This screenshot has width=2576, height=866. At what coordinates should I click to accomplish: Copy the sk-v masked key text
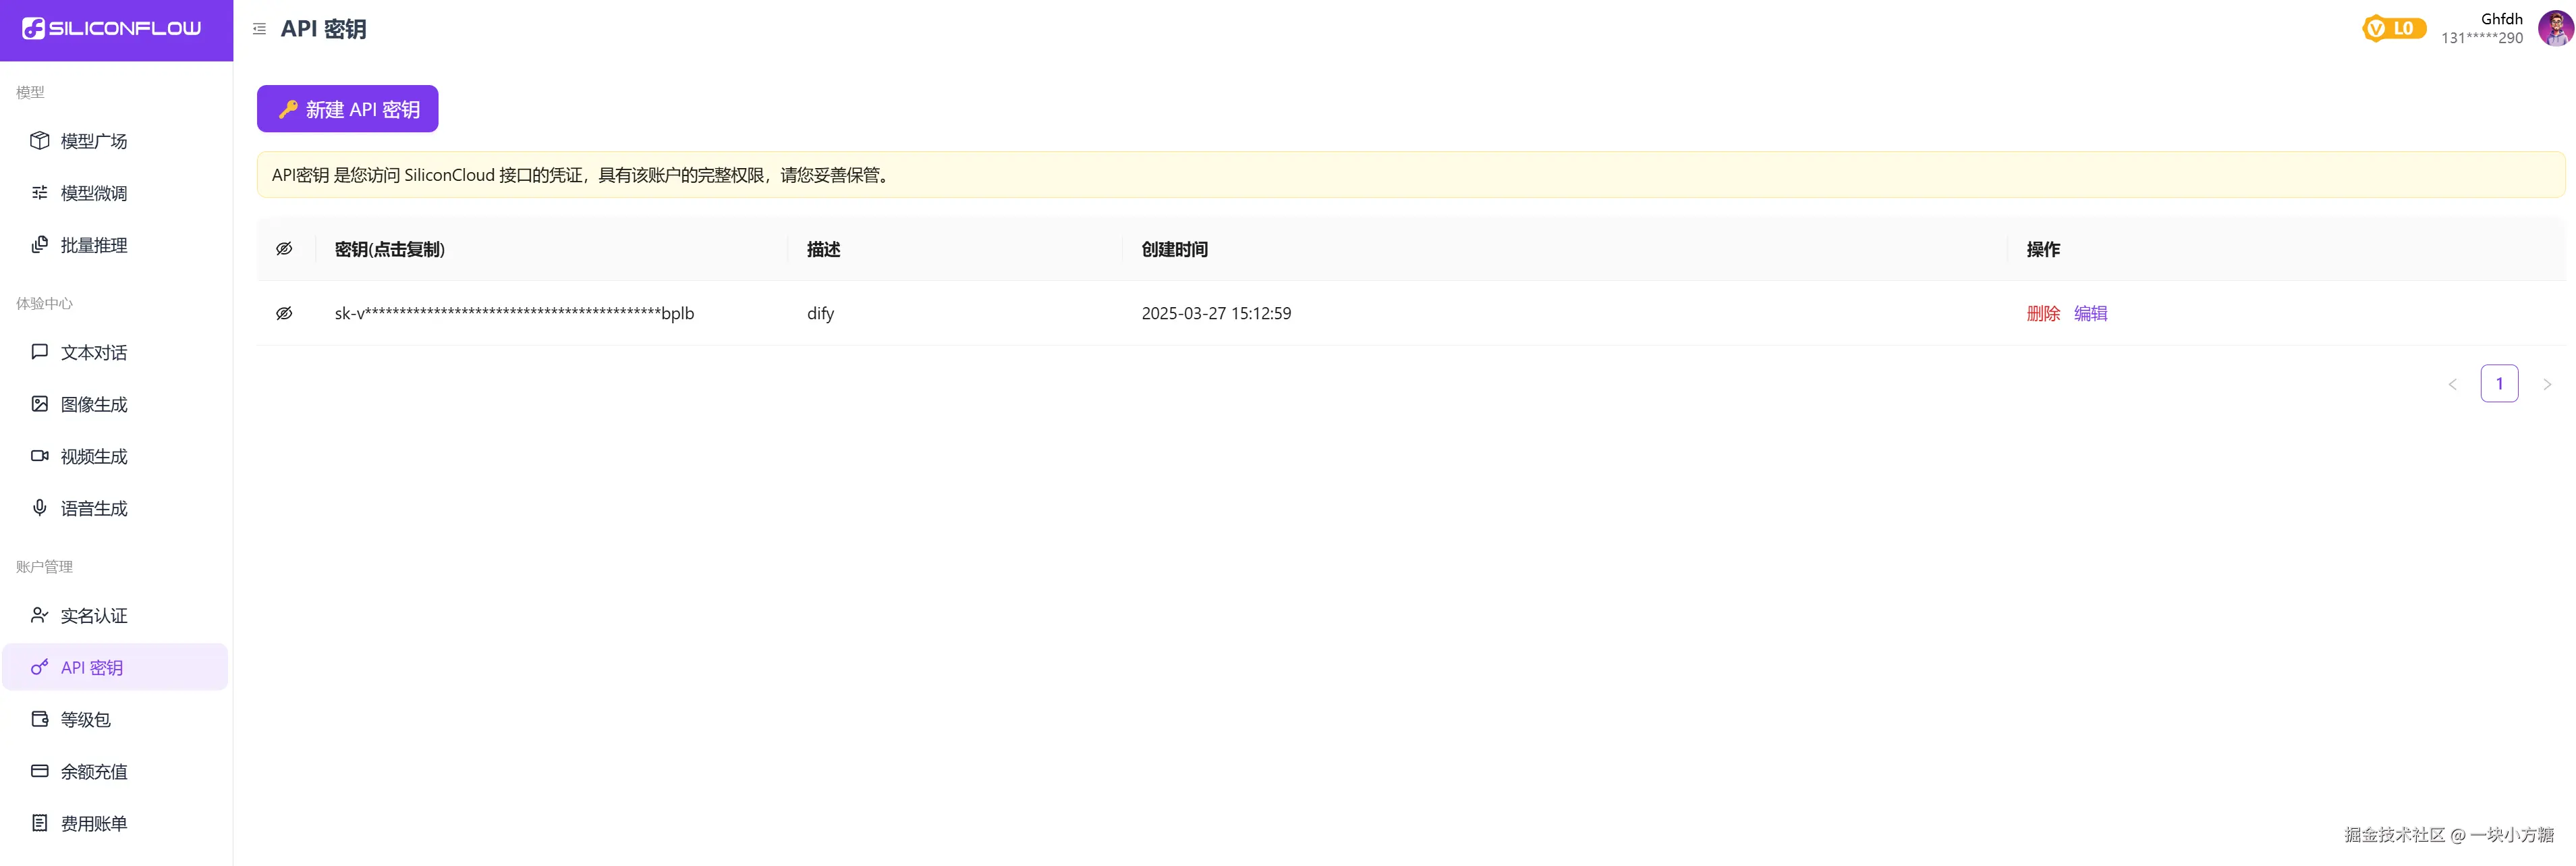tap(514, 313)
